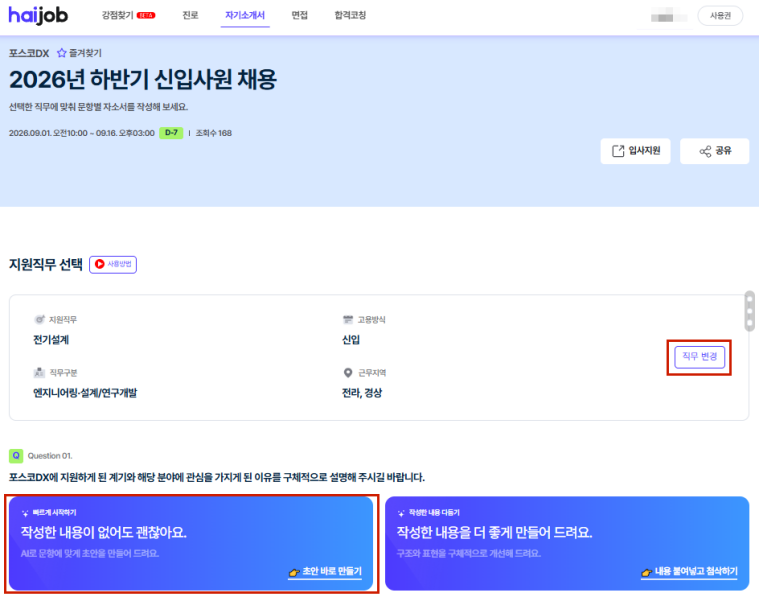Screen dimensions: 759x601
Task: Open the 강점찾기 BETA menu
Action: coord(128,15)
